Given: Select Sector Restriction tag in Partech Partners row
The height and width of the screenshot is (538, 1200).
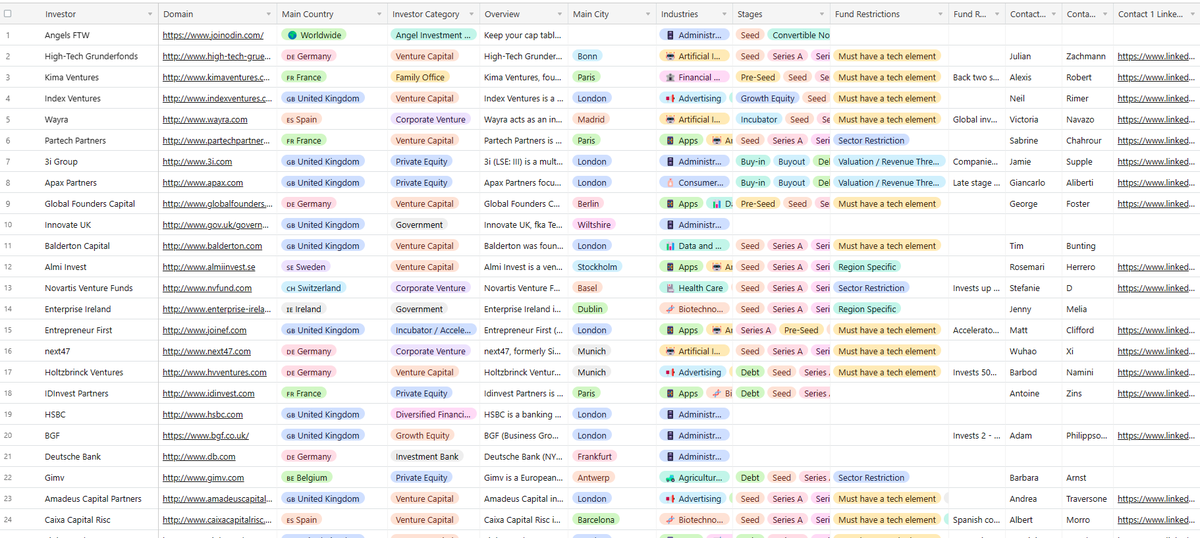Looking at the screenshot, I should pyautogui.click(x=871, y=140).
